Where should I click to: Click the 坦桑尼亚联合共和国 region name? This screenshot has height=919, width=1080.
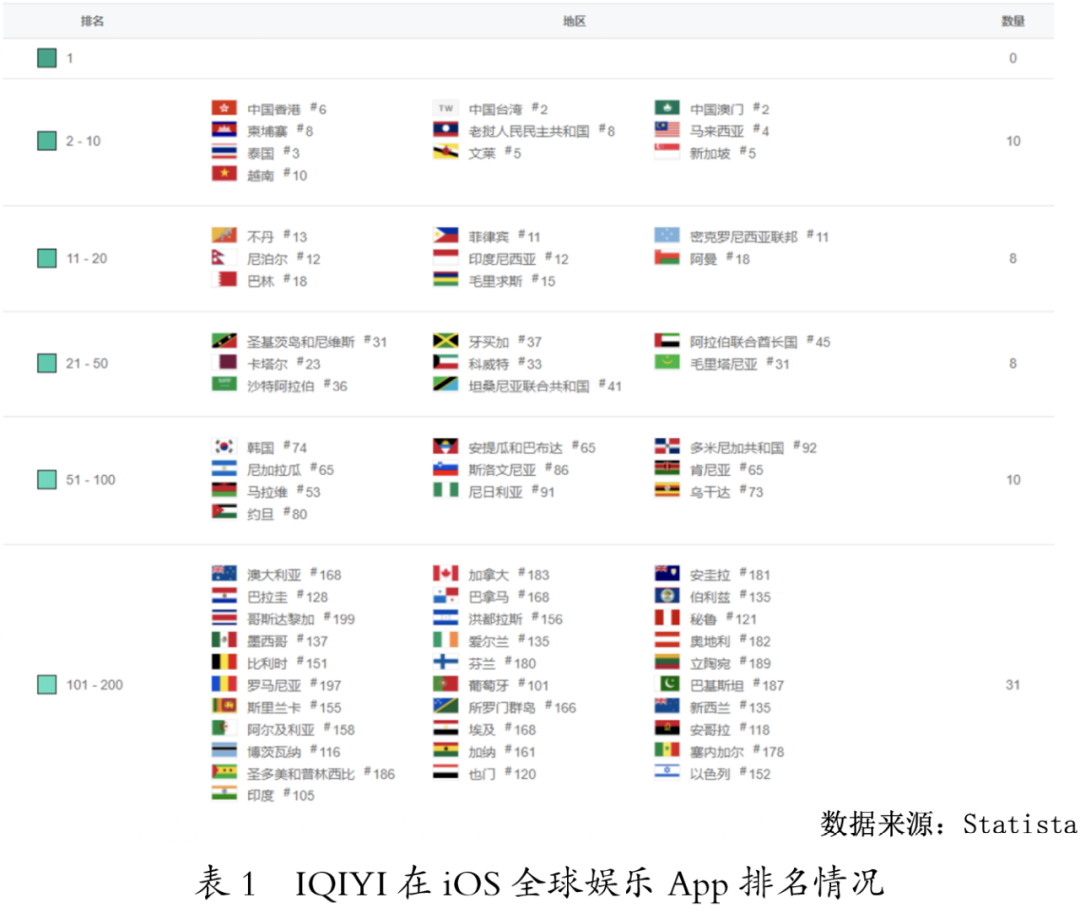[x=529, y=386]
